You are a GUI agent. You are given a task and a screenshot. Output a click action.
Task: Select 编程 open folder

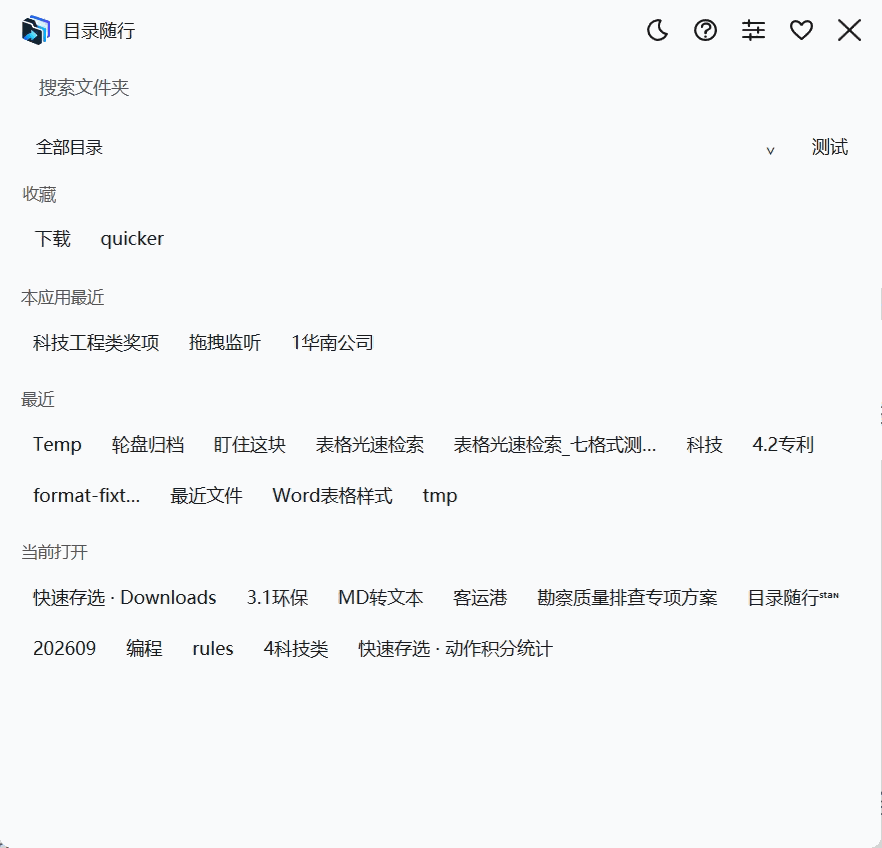(144, 648)
